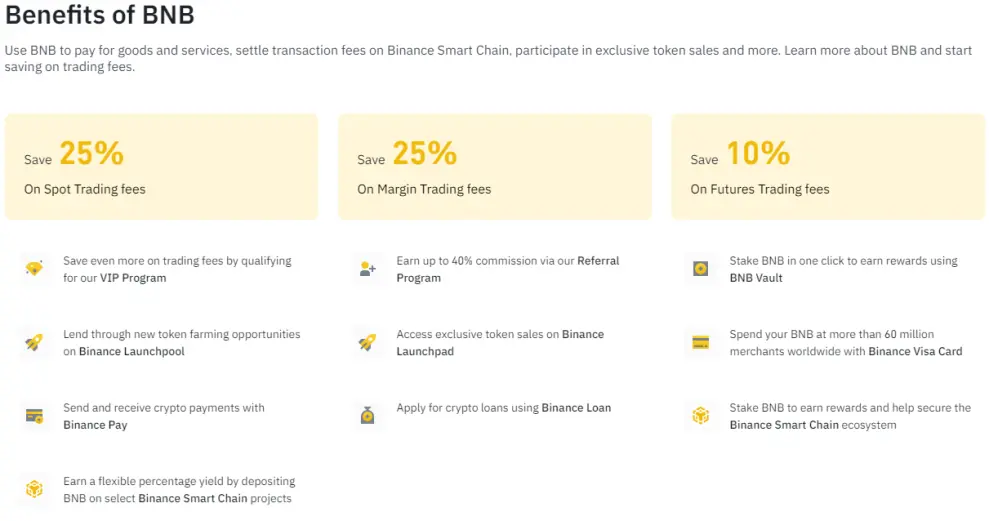Go to Binance Launchpool link

[132, 351]
